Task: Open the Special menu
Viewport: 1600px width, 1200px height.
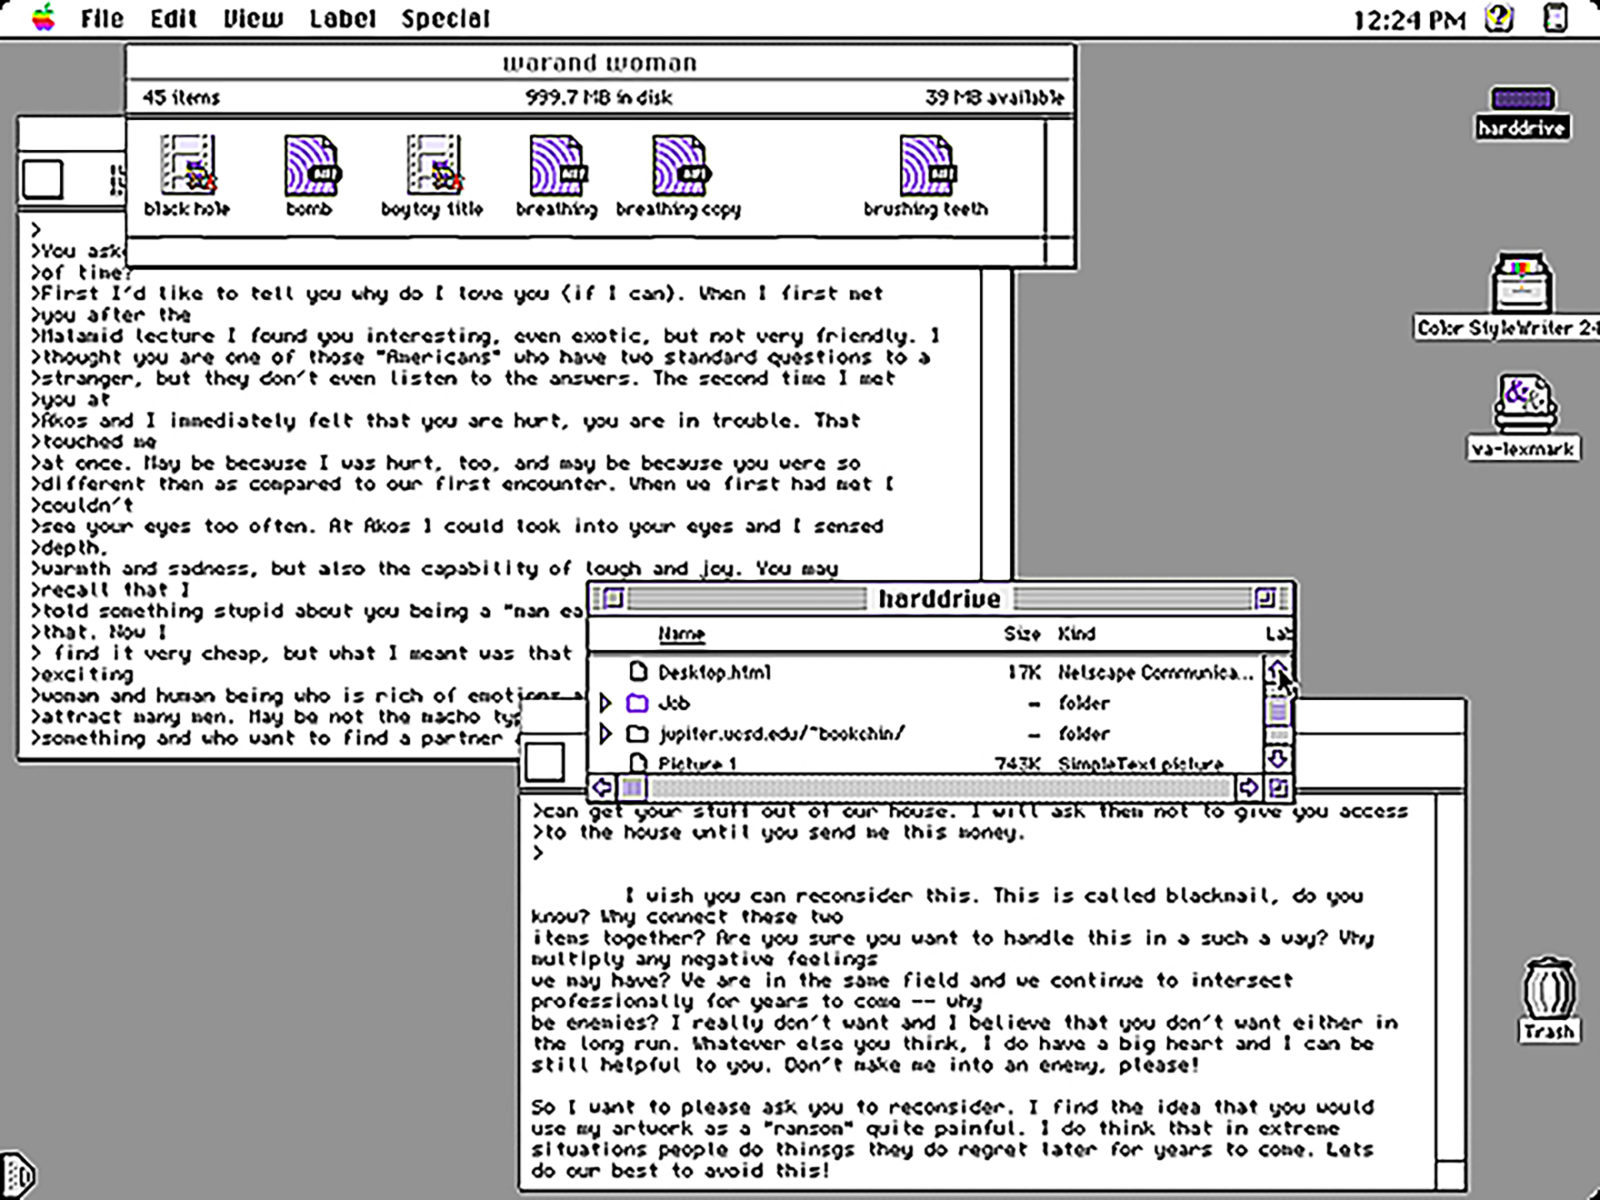Action: point(445,18)
